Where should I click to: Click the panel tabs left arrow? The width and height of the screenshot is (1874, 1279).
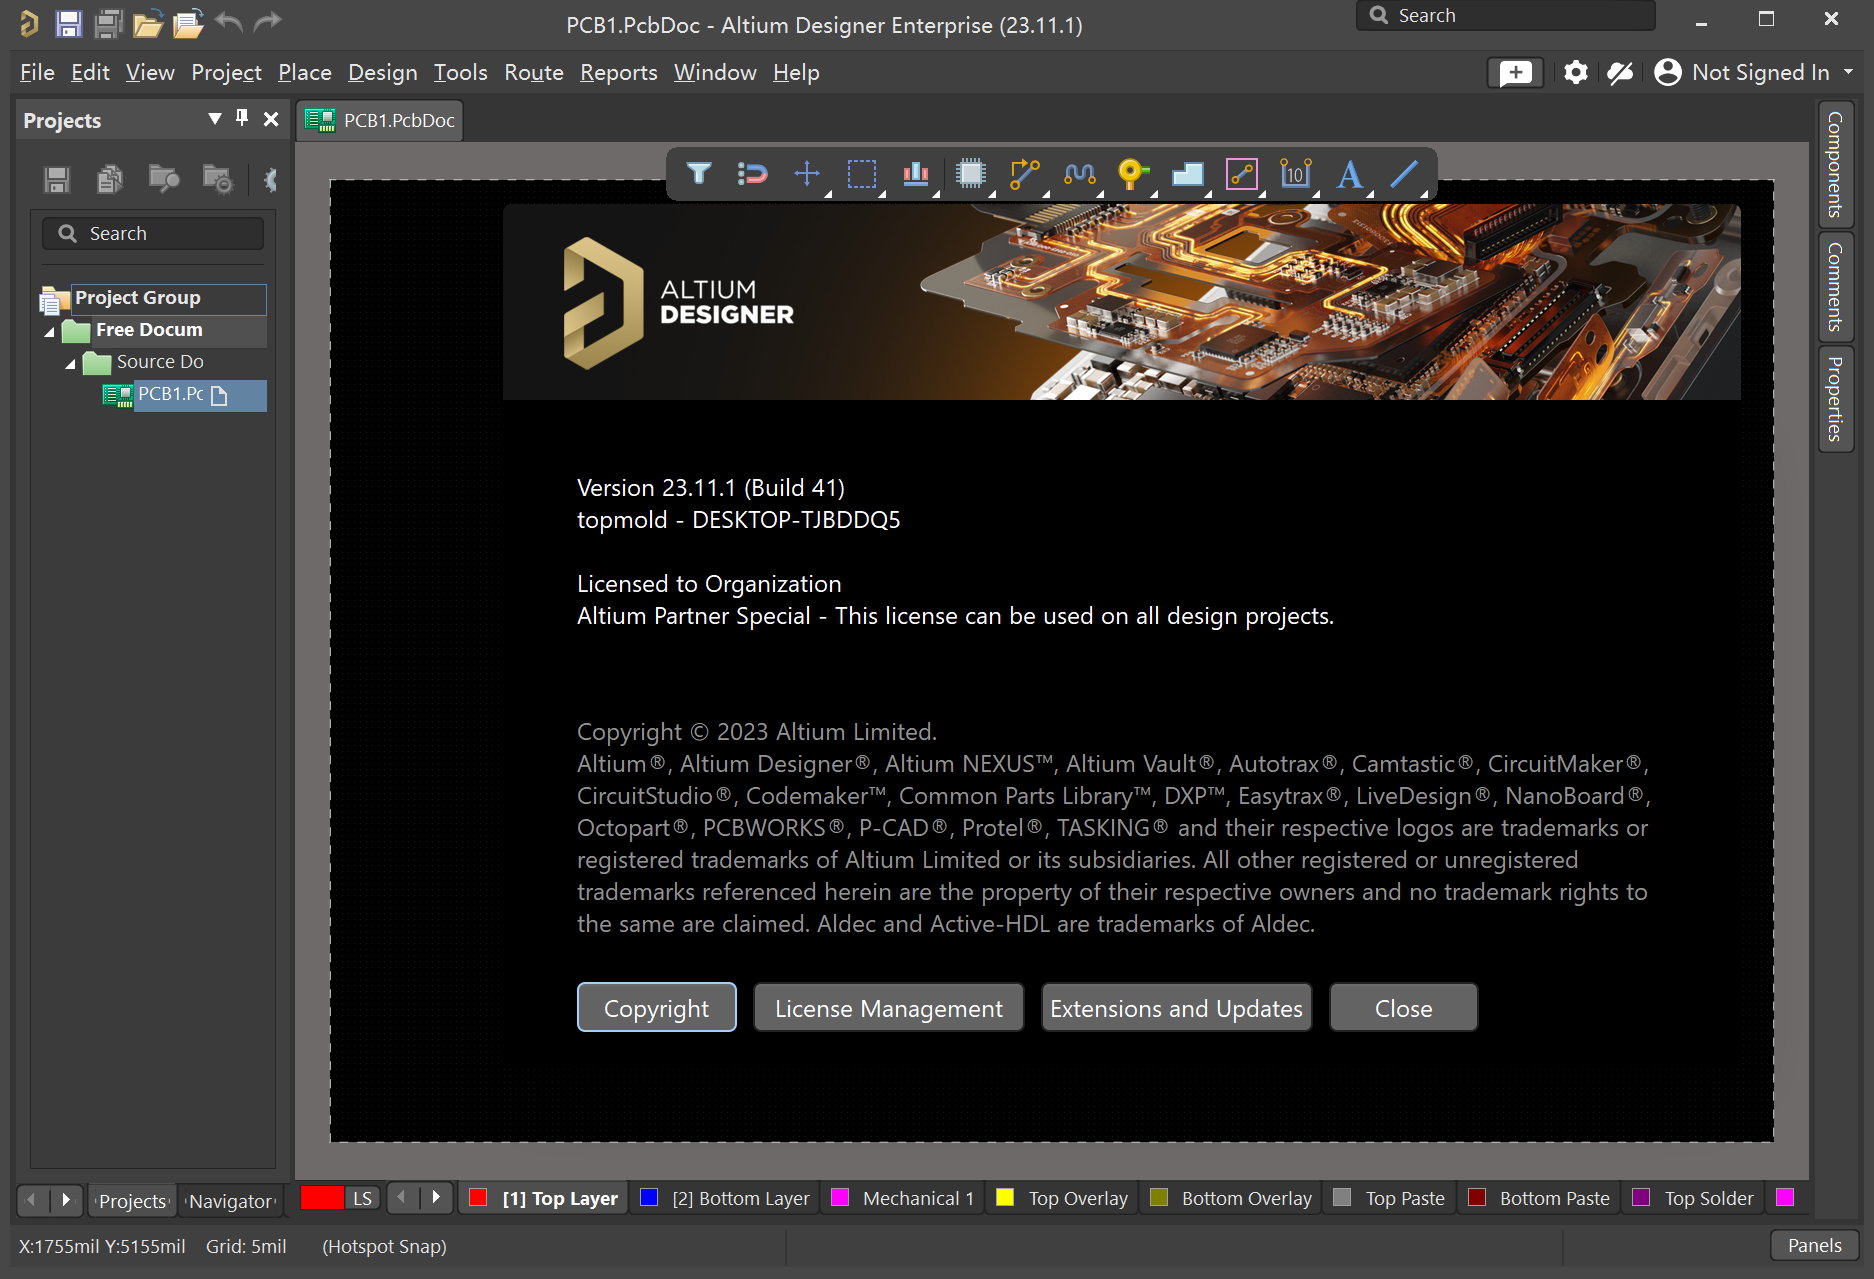(x=32, y=1199)
